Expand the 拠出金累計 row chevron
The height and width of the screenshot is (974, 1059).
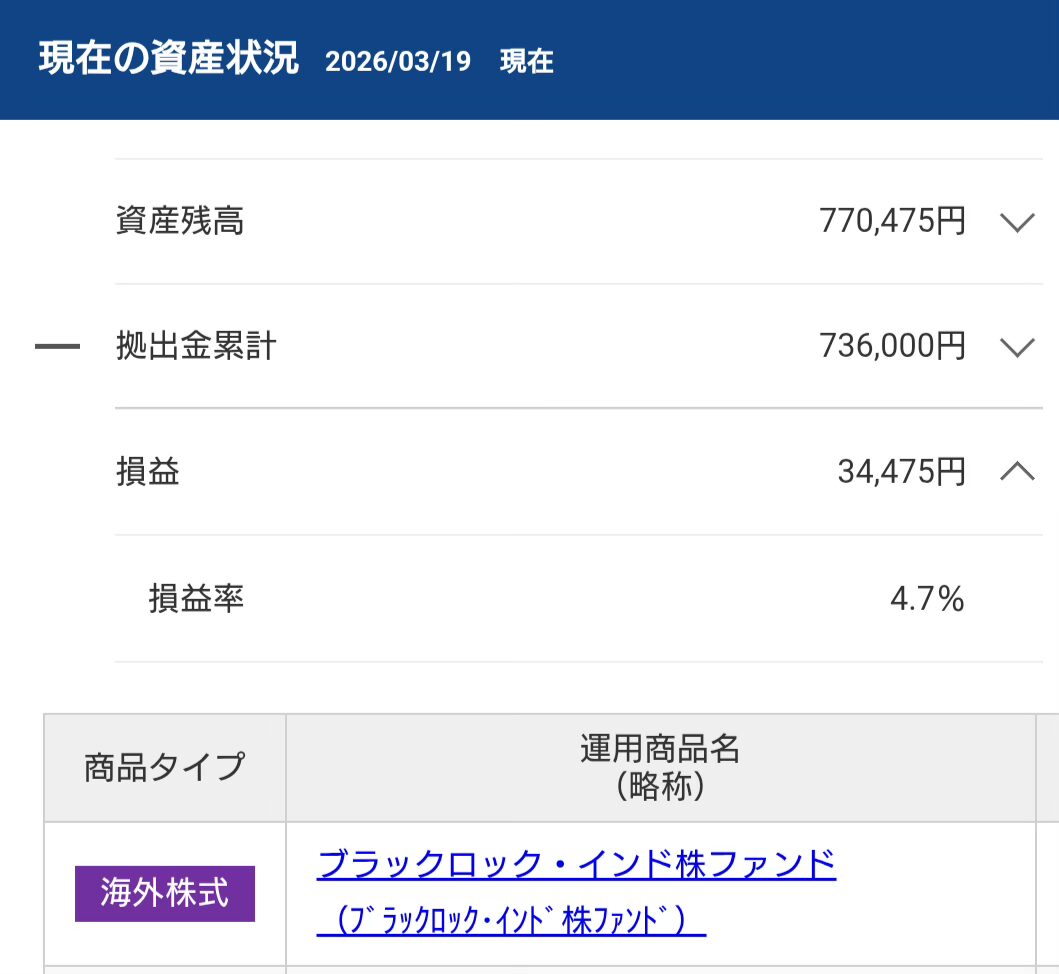pos(1016,347)
